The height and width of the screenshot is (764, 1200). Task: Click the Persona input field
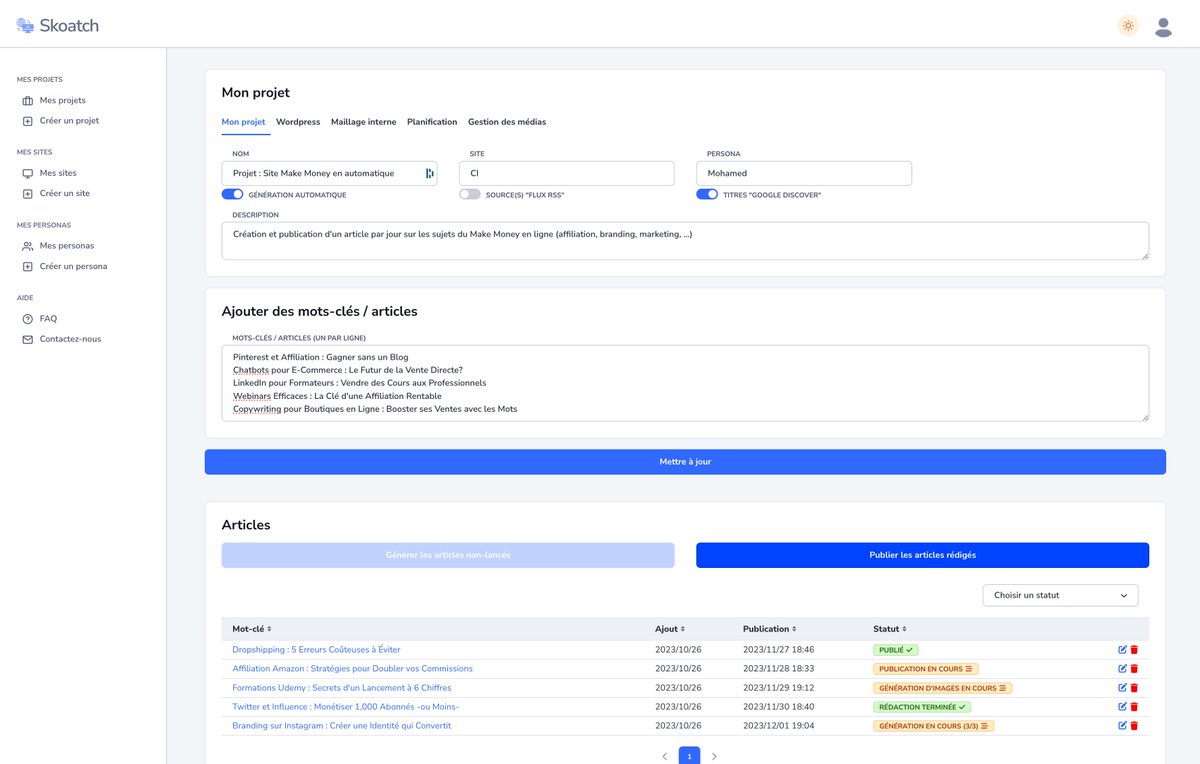[x=804, y=173]
